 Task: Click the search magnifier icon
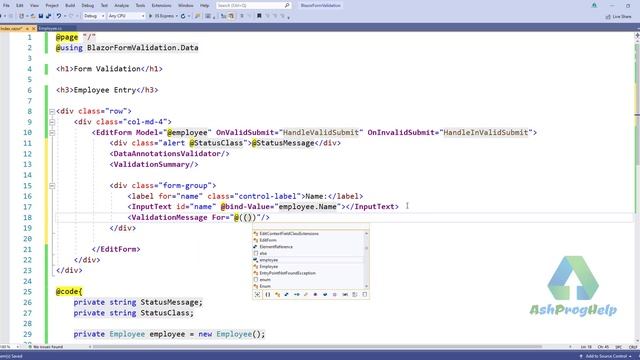pyautogui.click(x=287, y=6)
